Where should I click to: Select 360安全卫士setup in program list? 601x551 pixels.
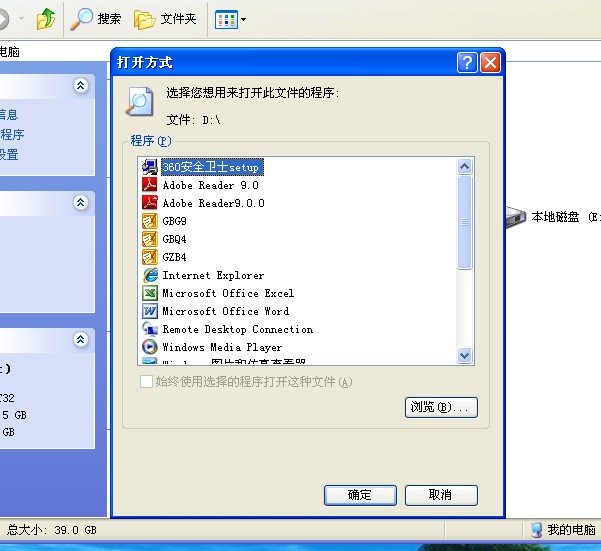[x=212, y=167]
